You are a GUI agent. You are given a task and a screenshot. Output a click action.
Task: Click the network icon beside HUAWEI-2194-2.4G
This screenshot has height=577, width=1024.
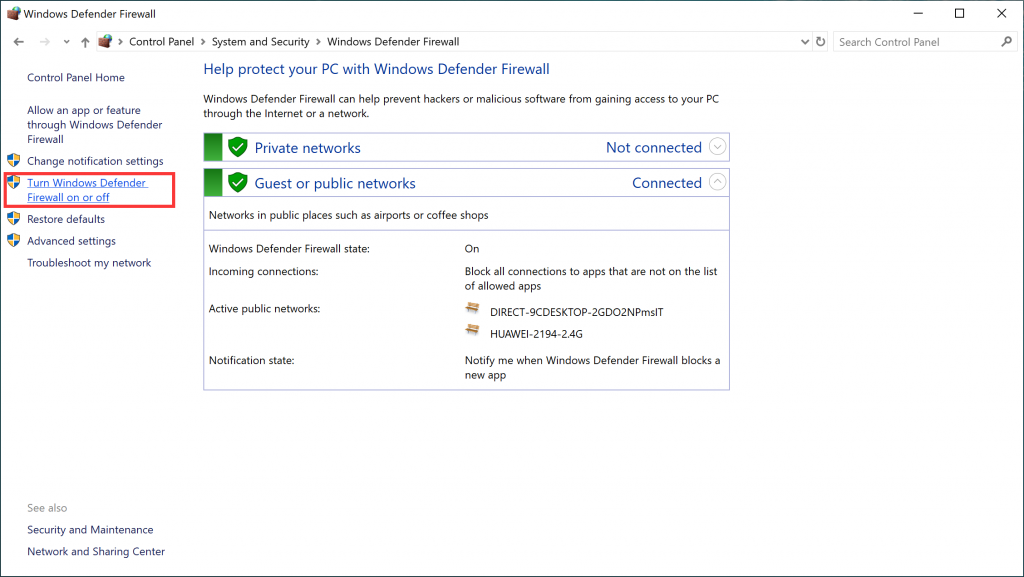coord(472,330)
